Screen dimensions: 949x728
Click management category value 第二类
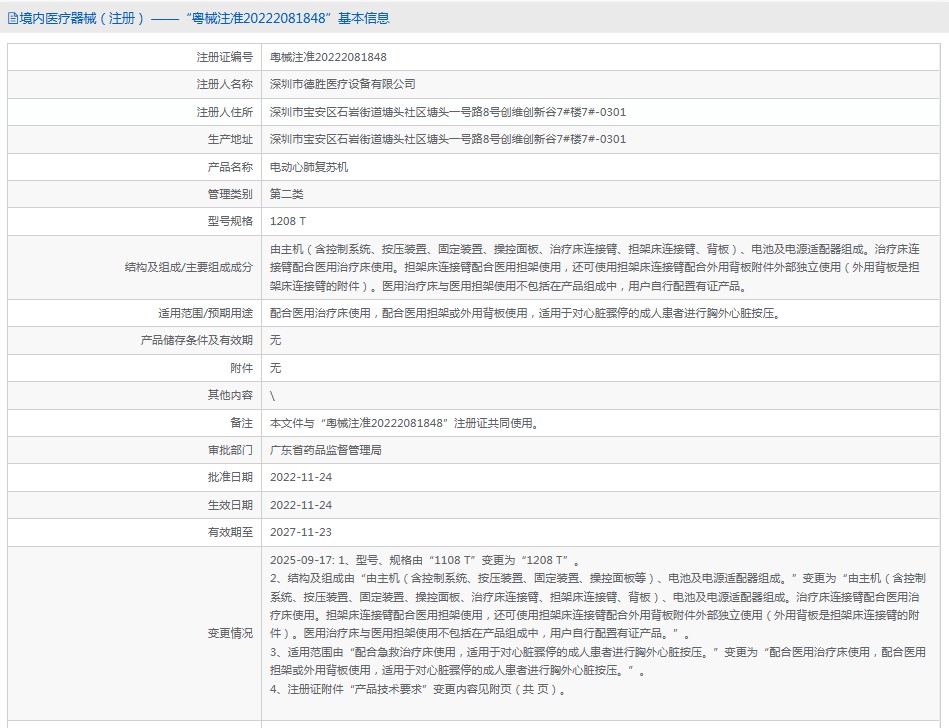(x=286, y=194)
